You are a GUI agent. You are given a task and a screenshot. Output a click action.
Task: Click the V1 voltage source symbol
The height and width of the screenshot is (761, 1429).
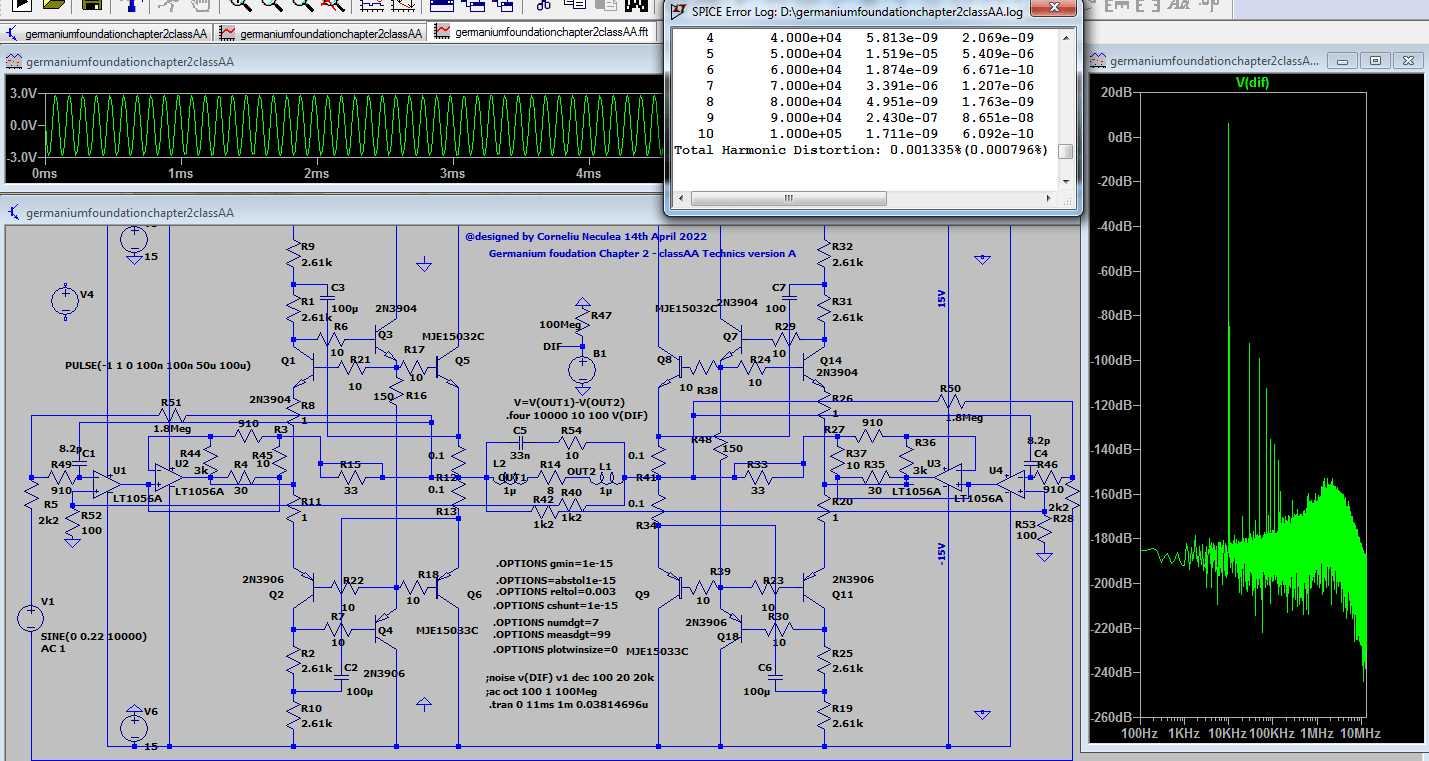(x=31, y=618)
